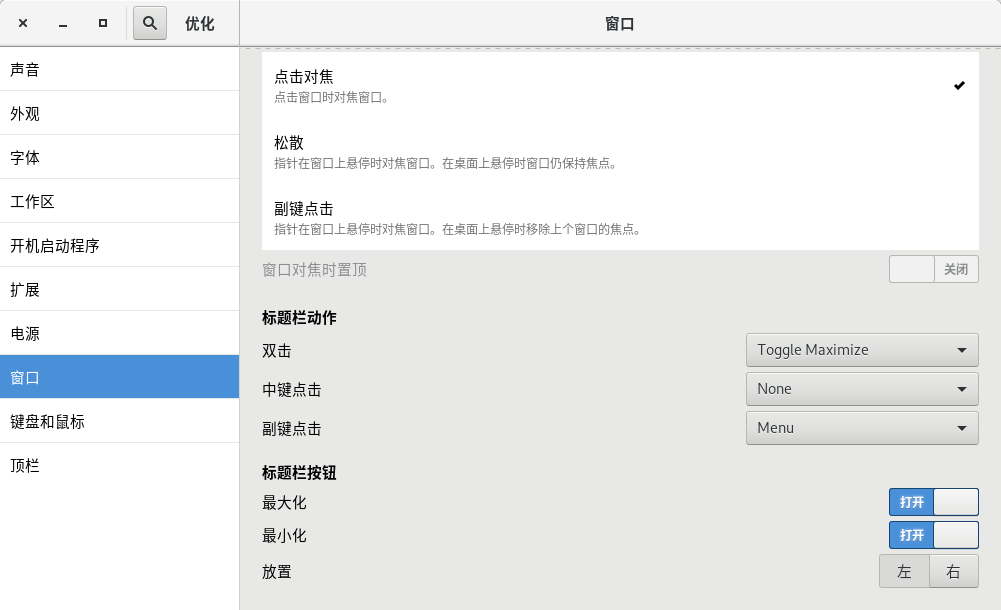Select the 点击对焦 focus mode
1001x610 pixels.
619,86
